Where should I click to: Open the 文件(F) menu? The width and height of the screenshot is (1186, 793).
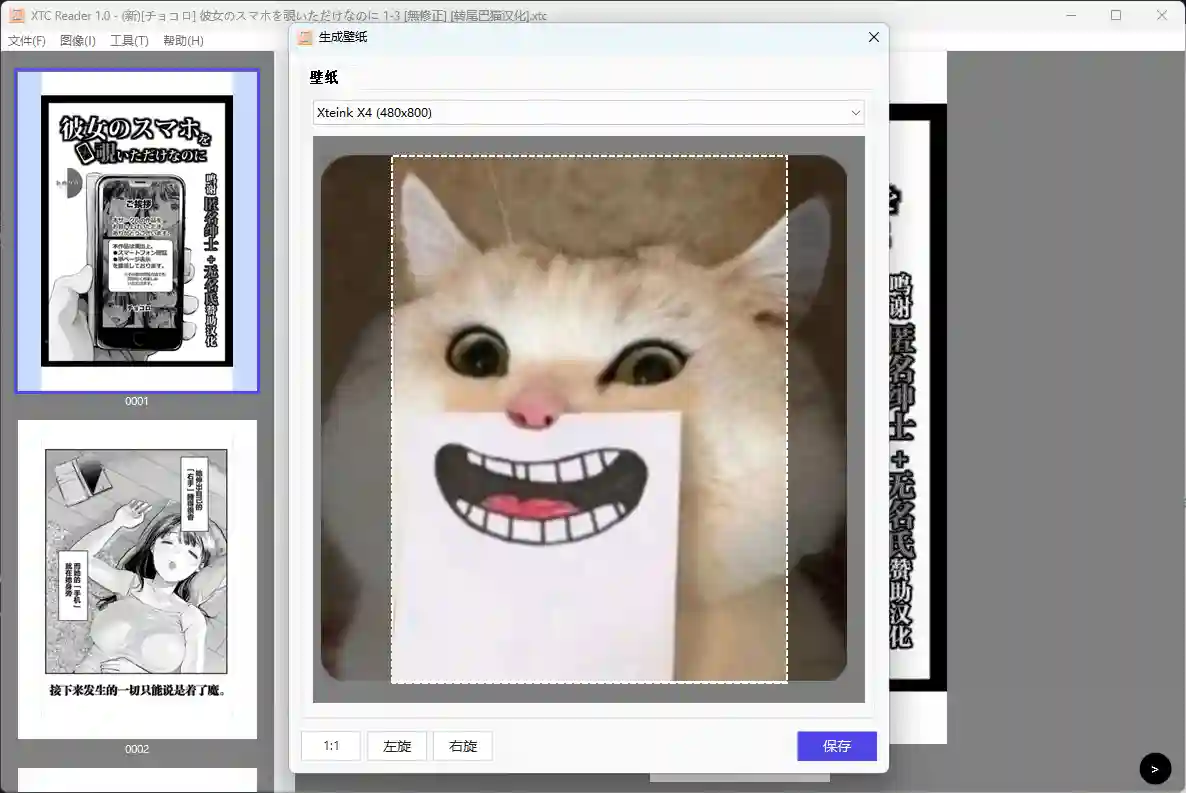coord(26,41)
